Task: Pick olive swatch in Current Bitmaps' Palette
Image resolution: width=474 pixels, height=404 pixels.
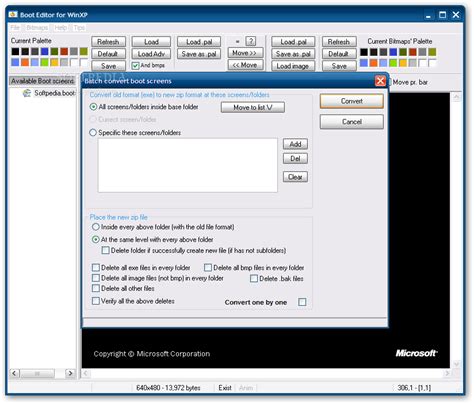Action: [432, 52]
